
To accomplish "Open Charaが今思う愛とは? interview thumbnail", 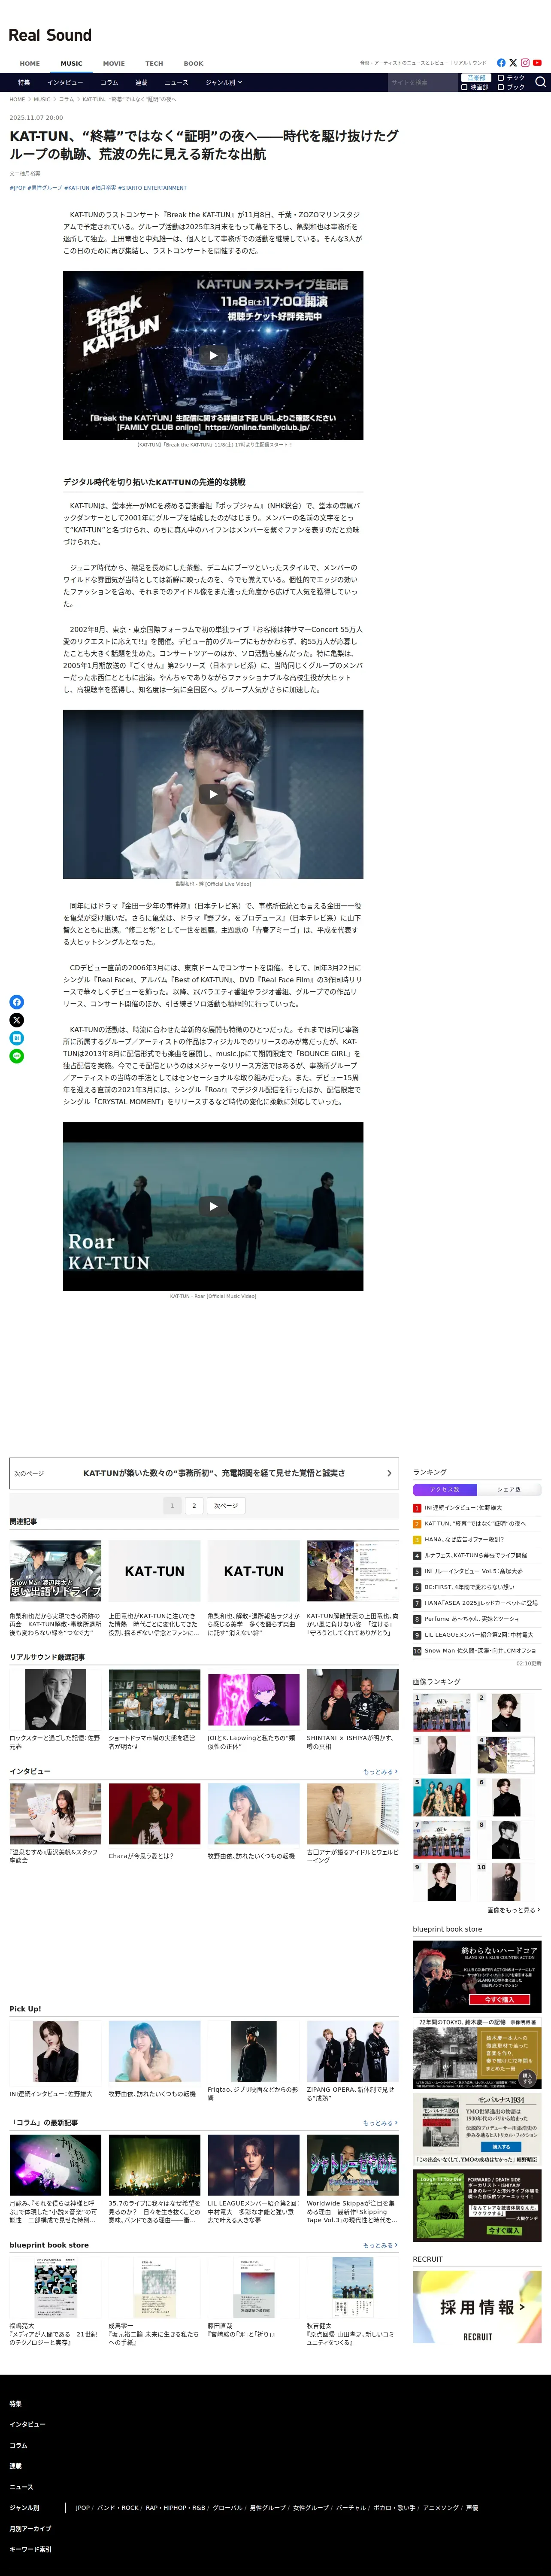I will tap(154, 1815).
